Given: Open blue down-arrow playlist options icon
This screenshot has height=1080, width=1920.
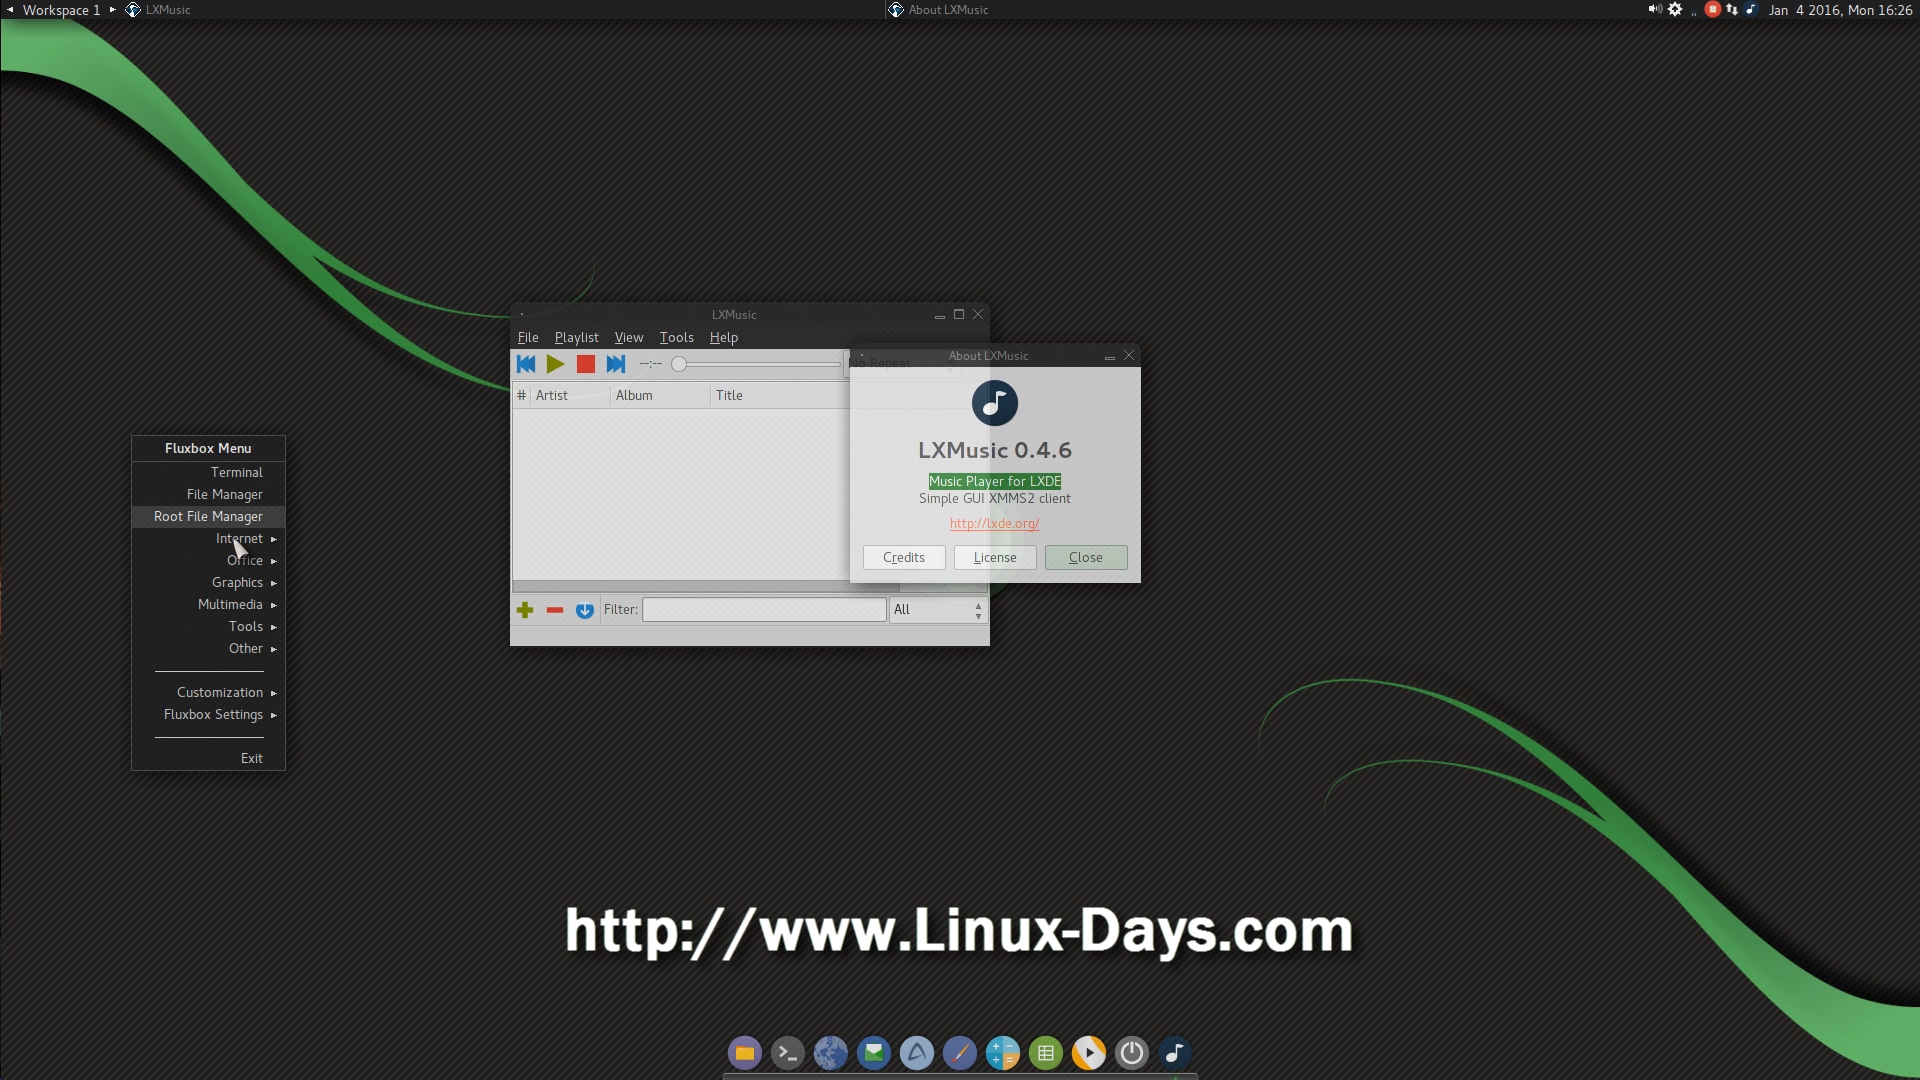Looking at the screenshot, I should (585, 610).
